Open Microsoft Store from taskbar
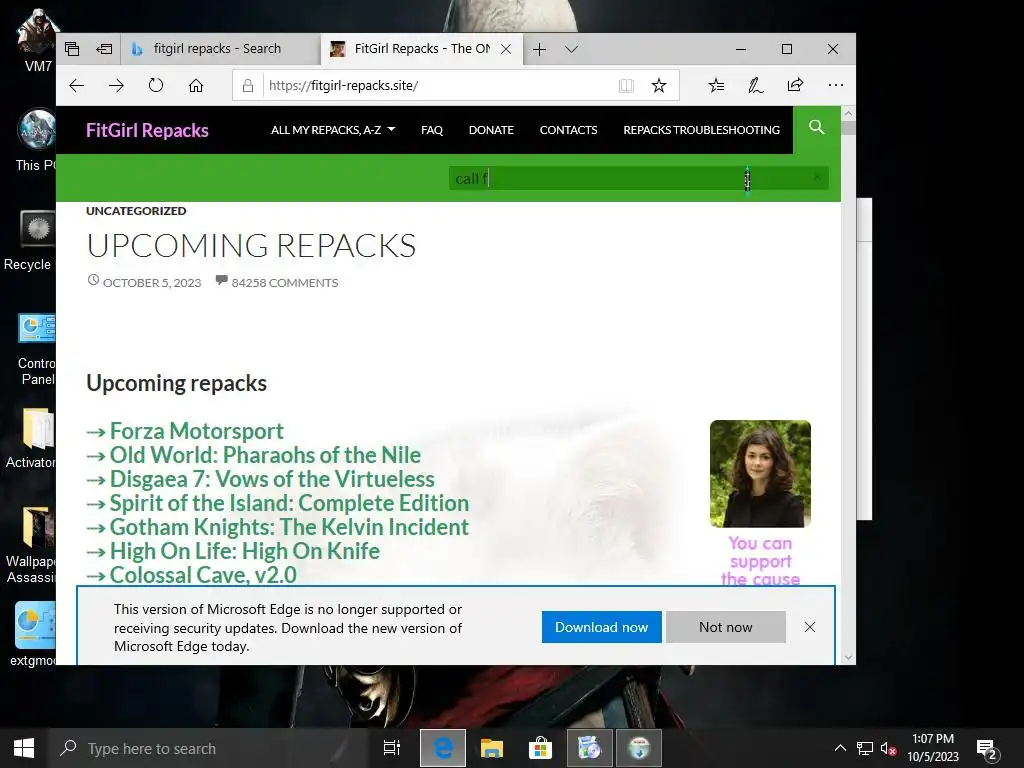 pos(540,748)
